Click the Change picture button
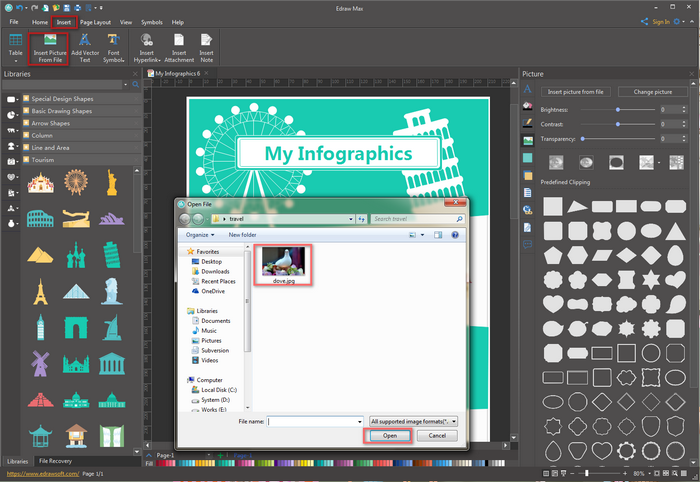Image resolution: width=700 pixels, height=482 pixels. point(652,91)
